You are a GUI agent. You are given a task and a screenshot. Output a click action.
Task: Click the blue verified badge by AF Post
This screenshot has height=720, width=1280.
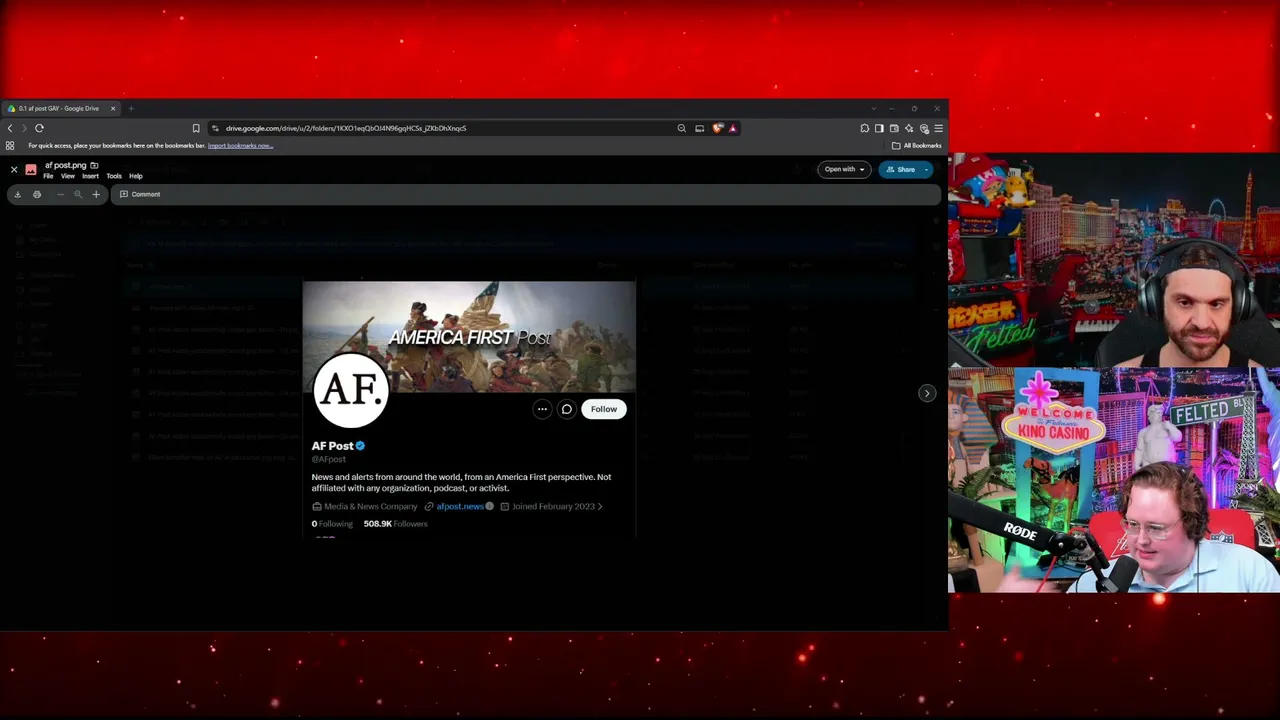(360, 446)
